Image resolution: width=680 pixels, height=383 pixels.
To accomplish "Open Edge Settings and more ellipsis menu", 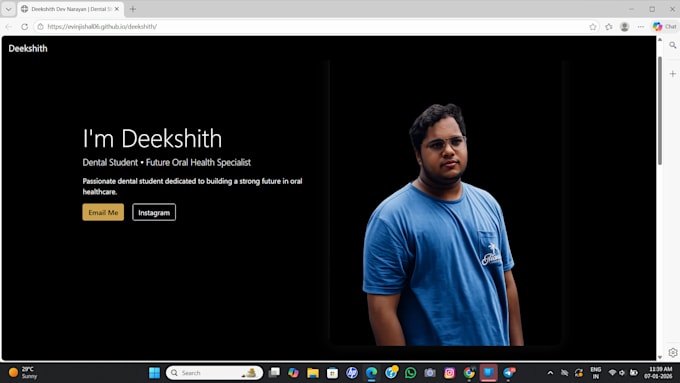I will [x=641, y=27].
